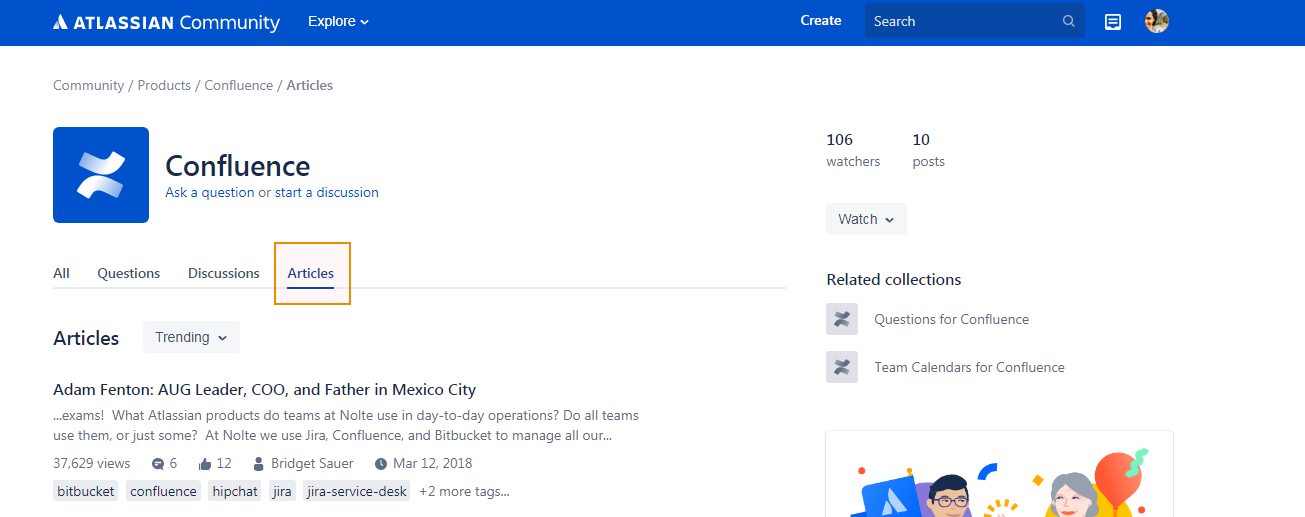Viewport: 1305px width, 517px height.
Task: Click the clock icon beside Mar 12, 2018
Action: tap(381, 464)
